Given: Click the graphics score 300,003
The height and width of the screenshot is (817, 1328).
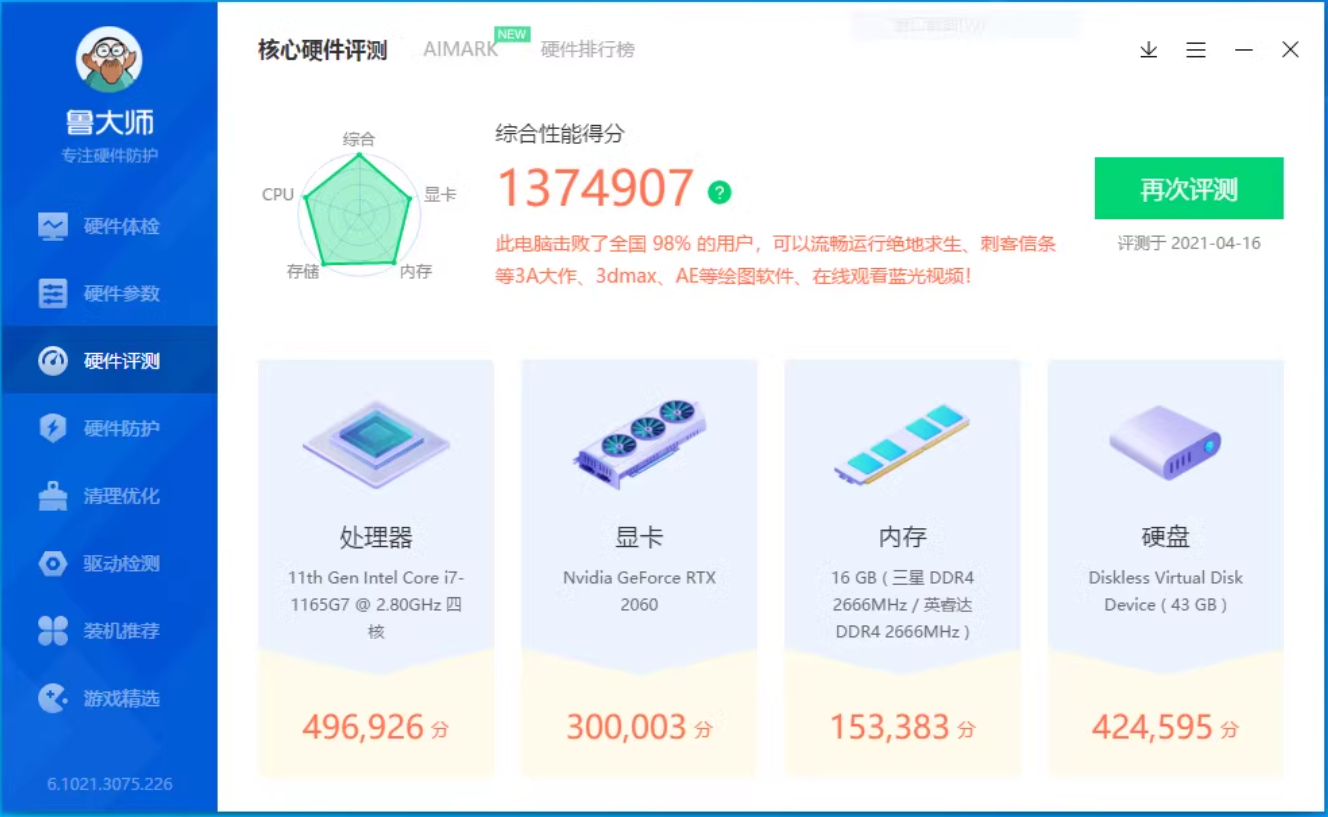Looking at the screenshot, I should [x=627, y=727].
